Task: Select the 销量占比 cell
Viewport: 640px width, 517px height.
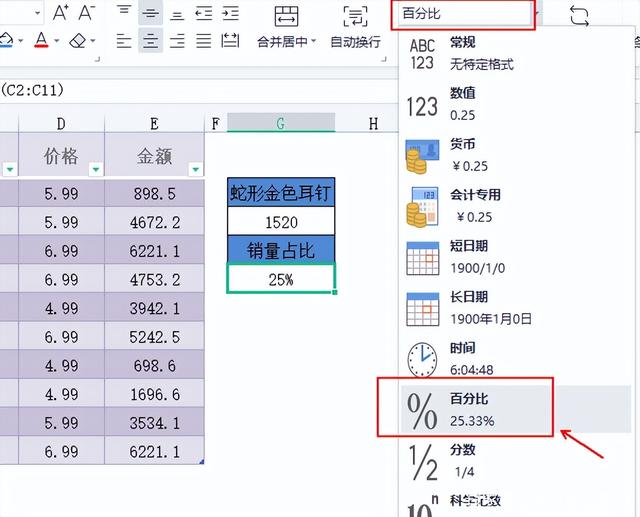Action: 281,250
